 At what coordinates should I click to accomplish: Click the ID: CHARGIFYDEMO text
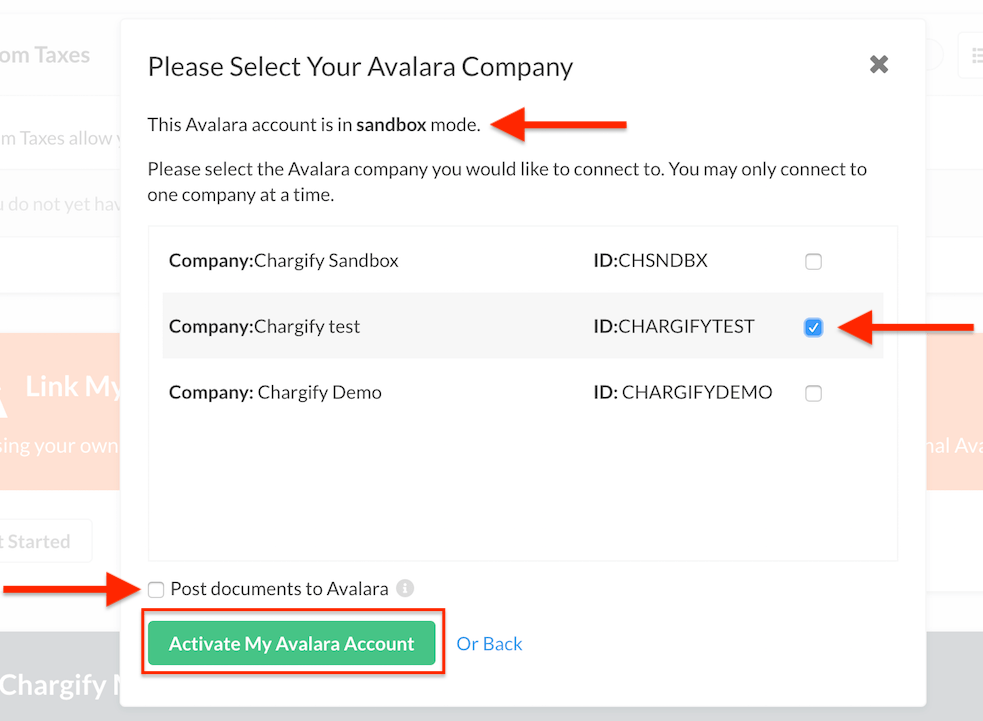(683, 392)
